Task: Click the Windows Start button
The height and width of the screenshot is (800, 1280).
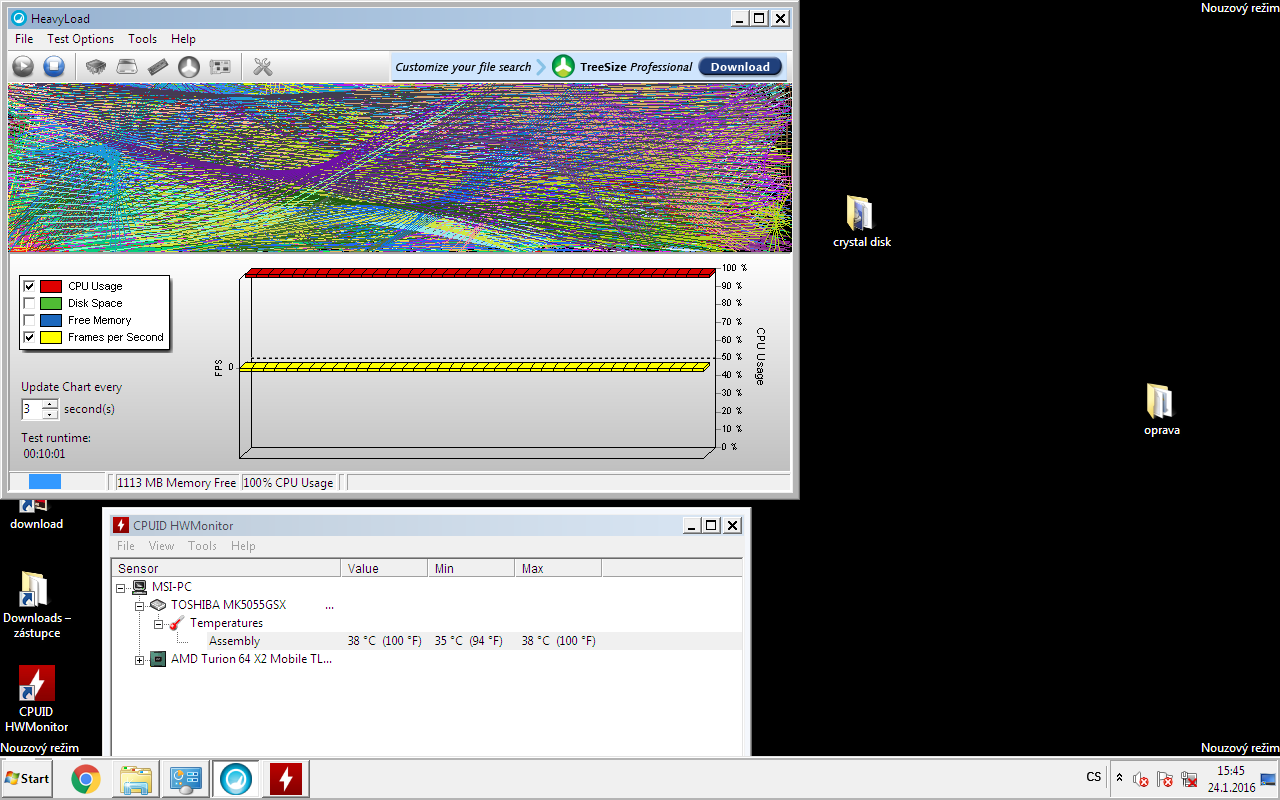Action: coord(27,778)
